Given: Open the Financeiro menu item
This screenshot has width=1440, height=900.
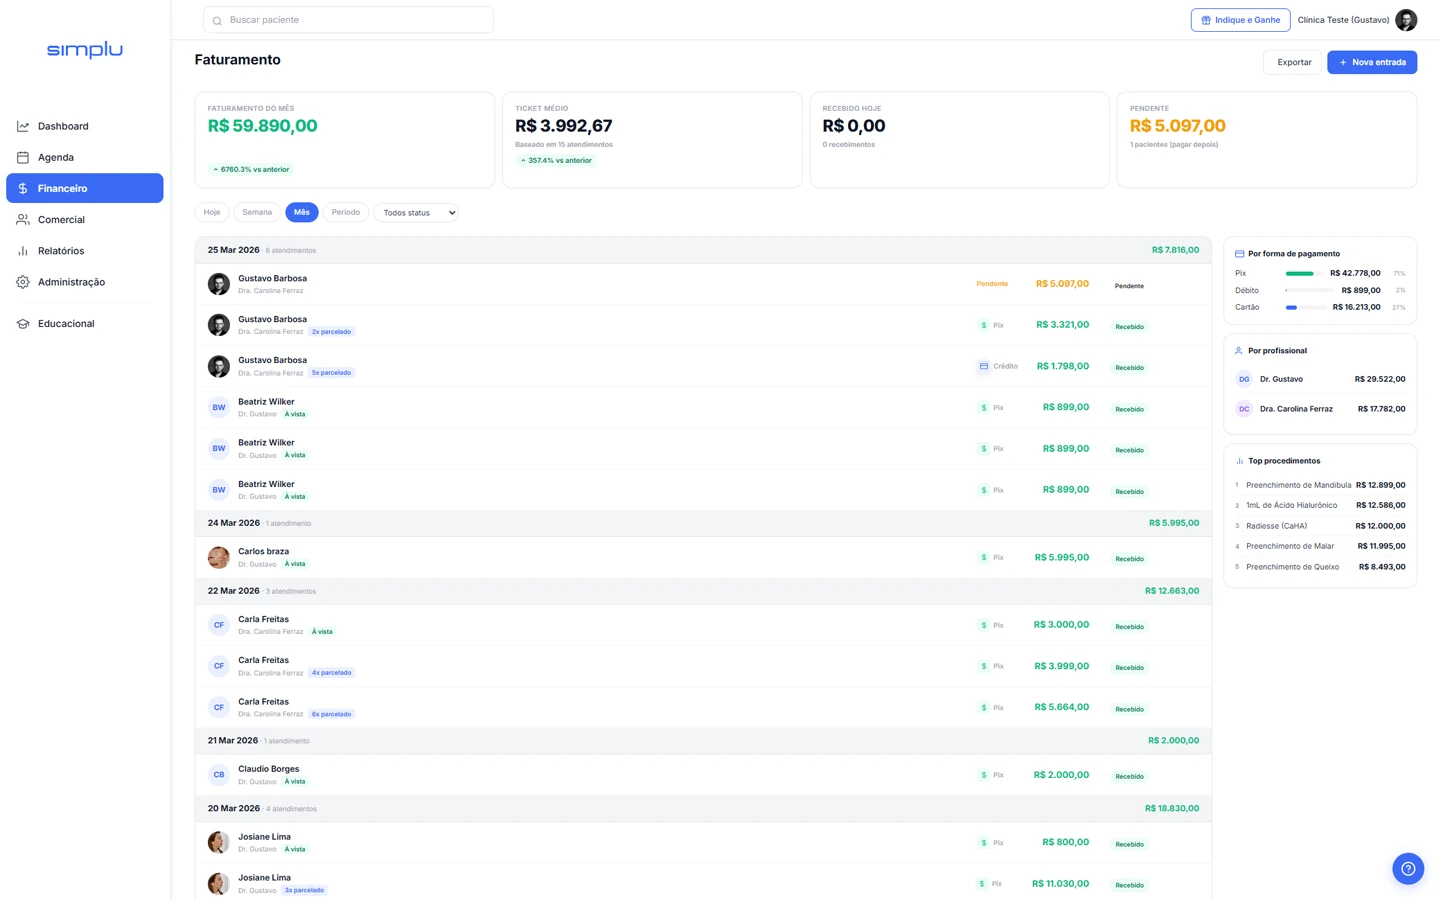Looking at the screenshot, I should click(85, 188).
